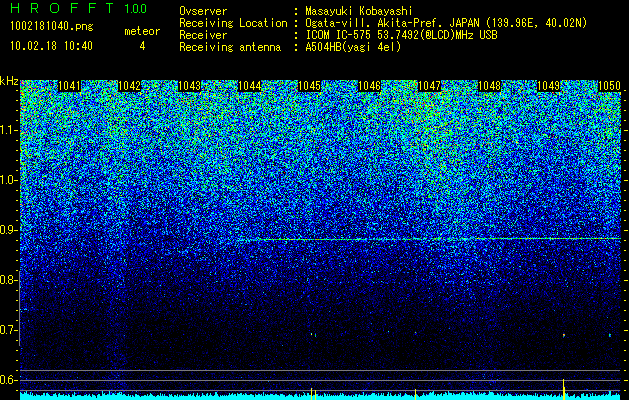
Task: Select the 'meteor' counter label
Action: pos(142,31)
